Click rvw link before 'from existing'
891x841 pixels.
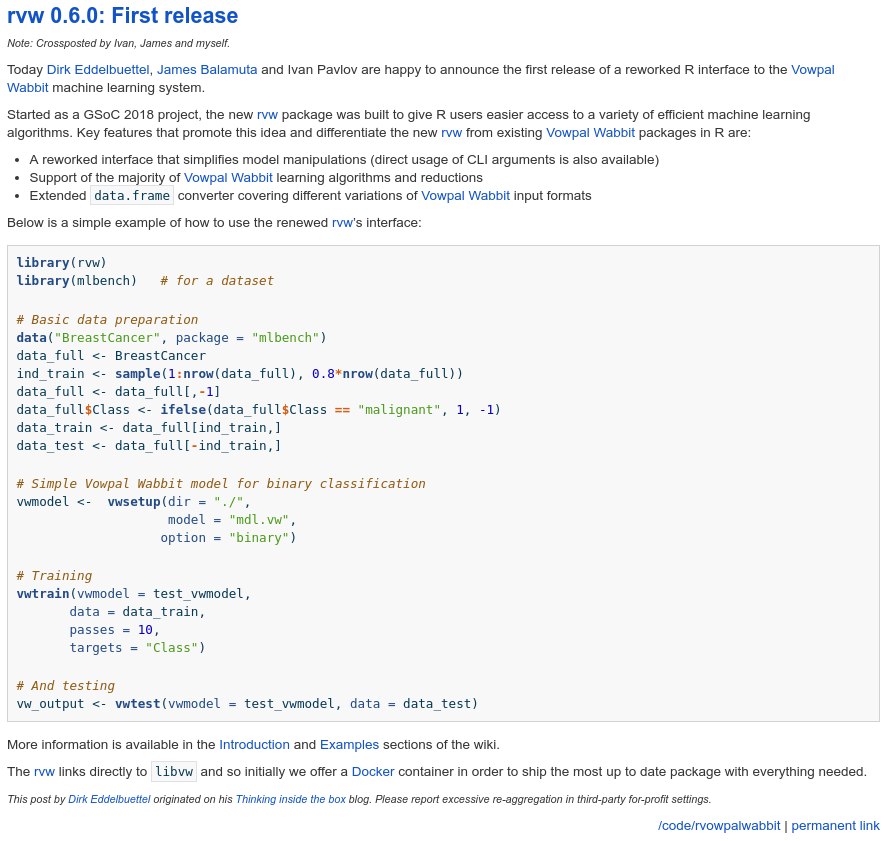[451, 133]
